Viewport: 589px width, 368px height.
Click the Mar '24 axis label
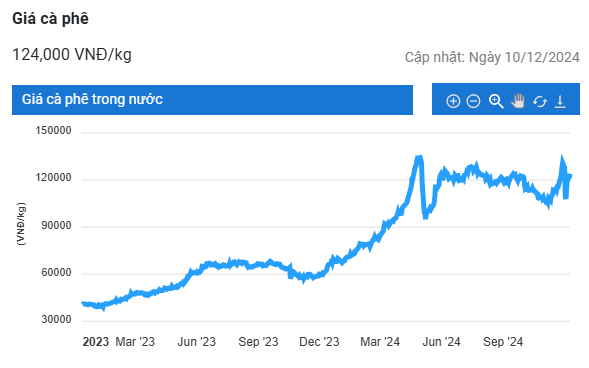tap(380, 342)
